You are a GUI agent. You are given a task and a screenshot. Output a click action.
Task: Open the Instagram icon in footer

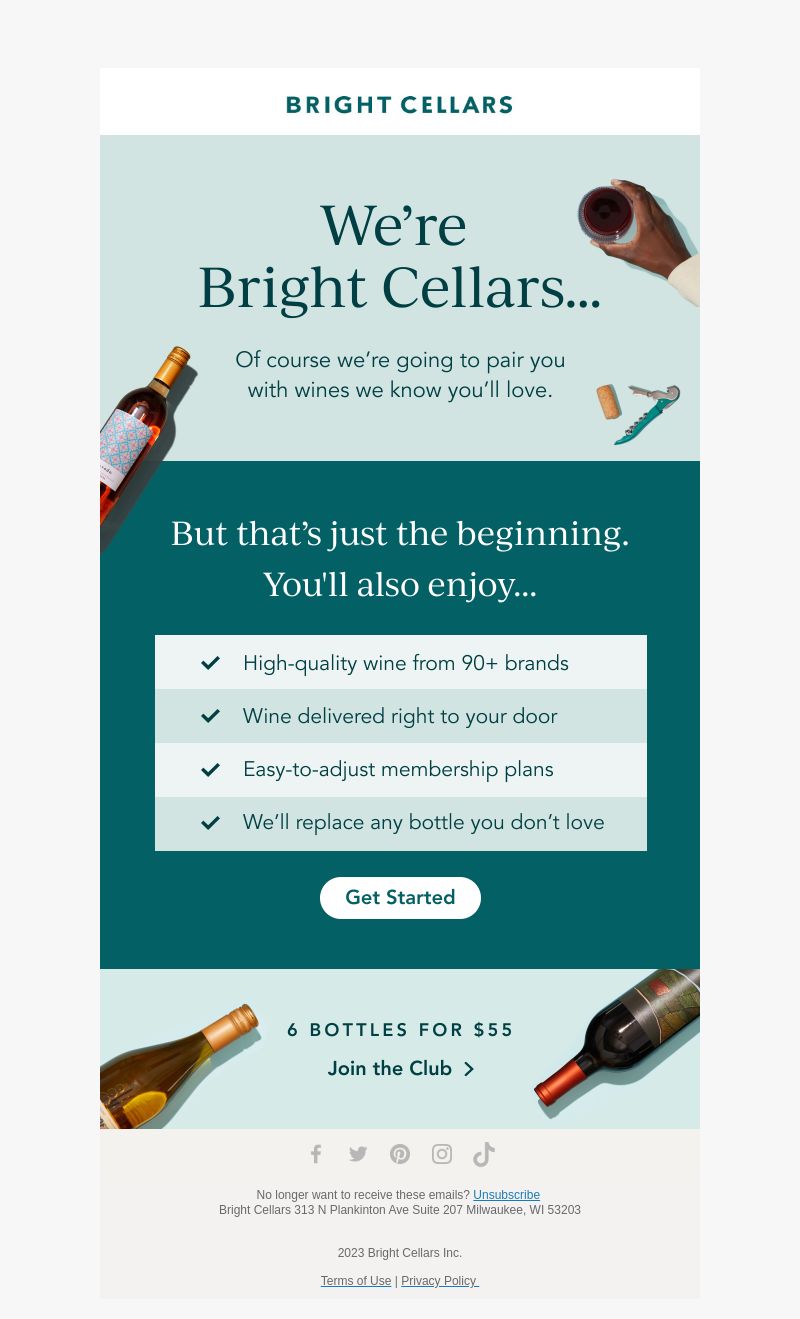point(442,1154)
